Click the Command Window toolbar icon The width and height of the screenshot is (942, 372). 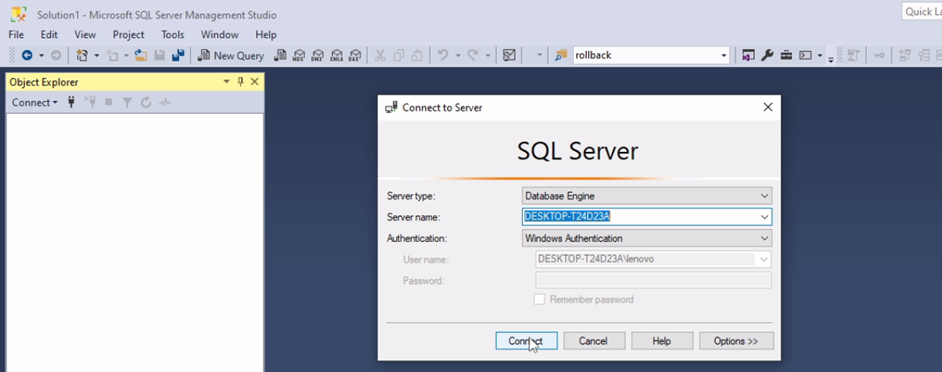click(x=805, y=55)
